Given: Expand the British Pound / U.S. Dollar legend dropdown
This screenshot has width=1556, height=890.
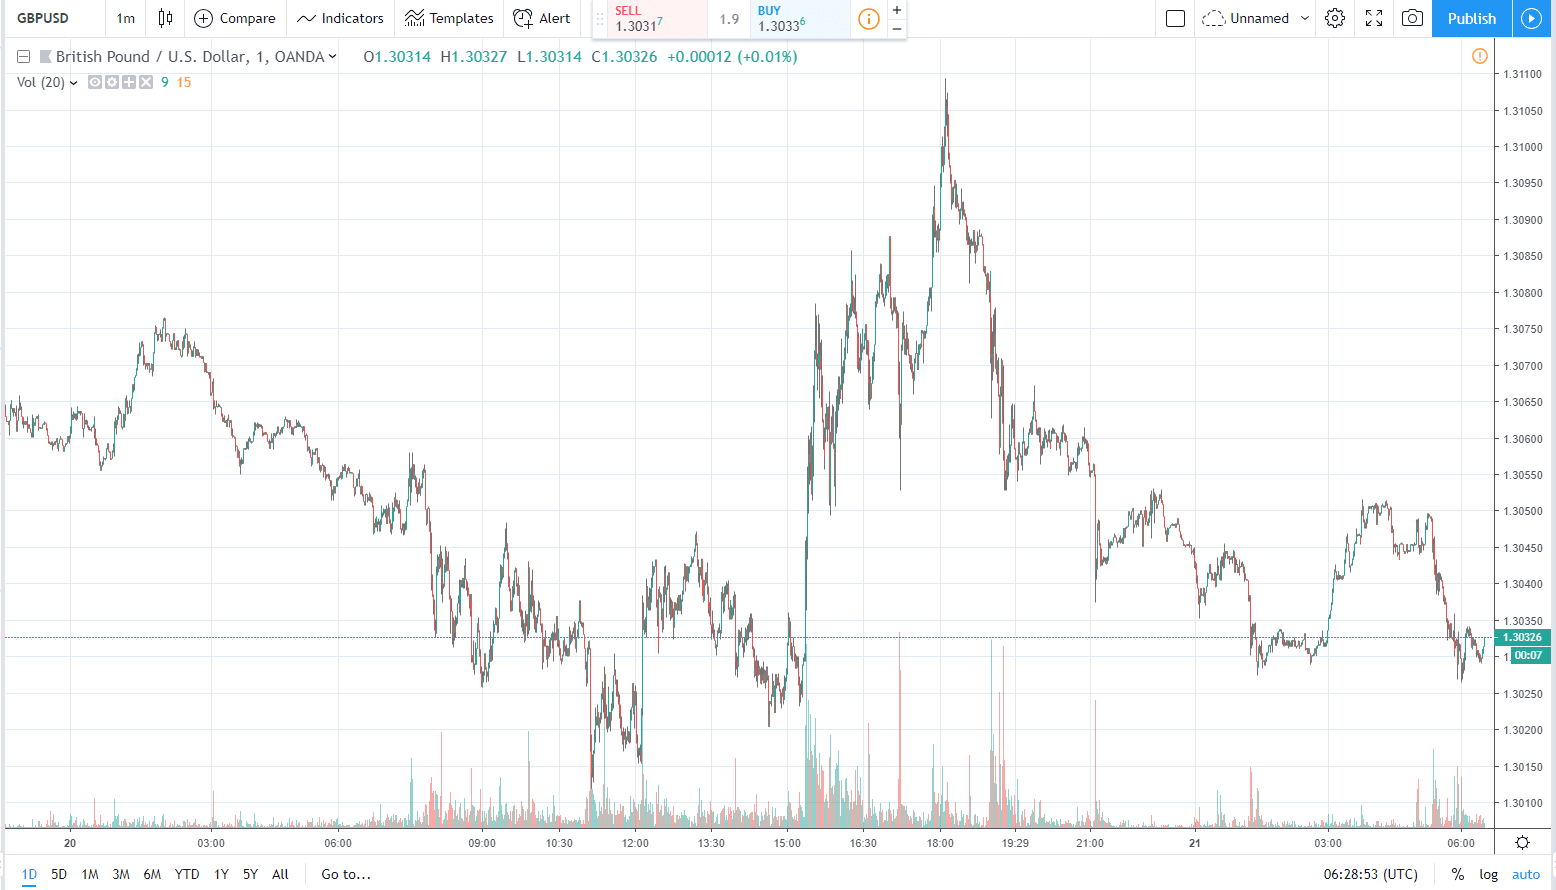Looking at the screenshot, I should pyautogui.click(x=333, y=57).
